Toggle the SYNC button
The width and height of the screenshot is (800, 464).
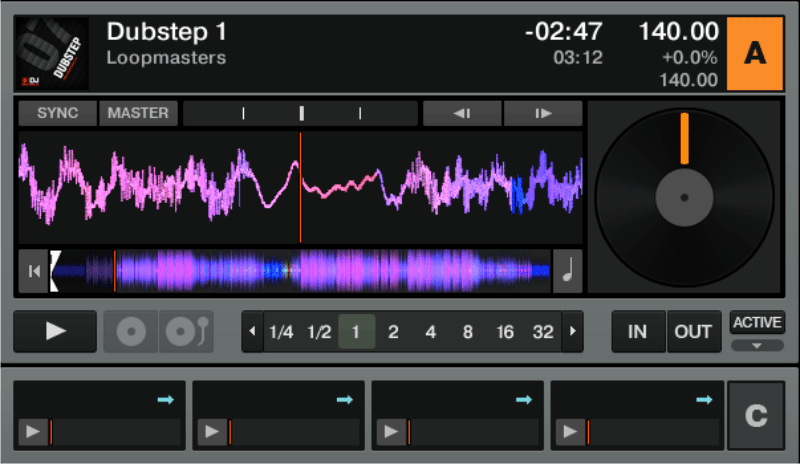point(57,113)
